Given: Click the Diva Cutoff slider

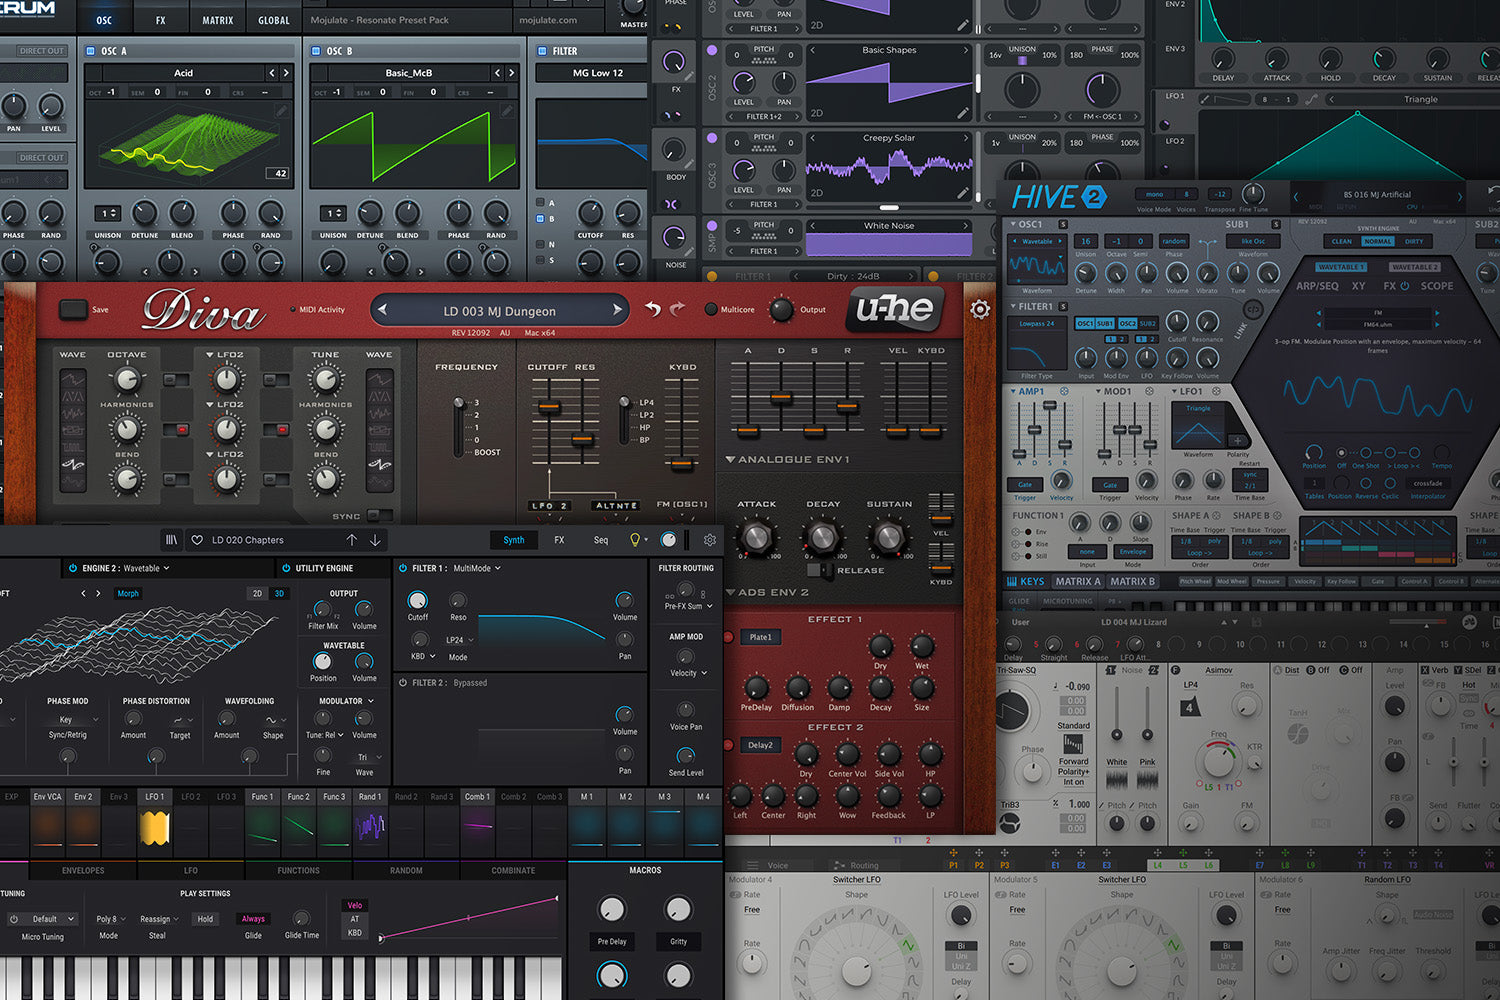Looking at the screenshot, I should tap(547, 407).
